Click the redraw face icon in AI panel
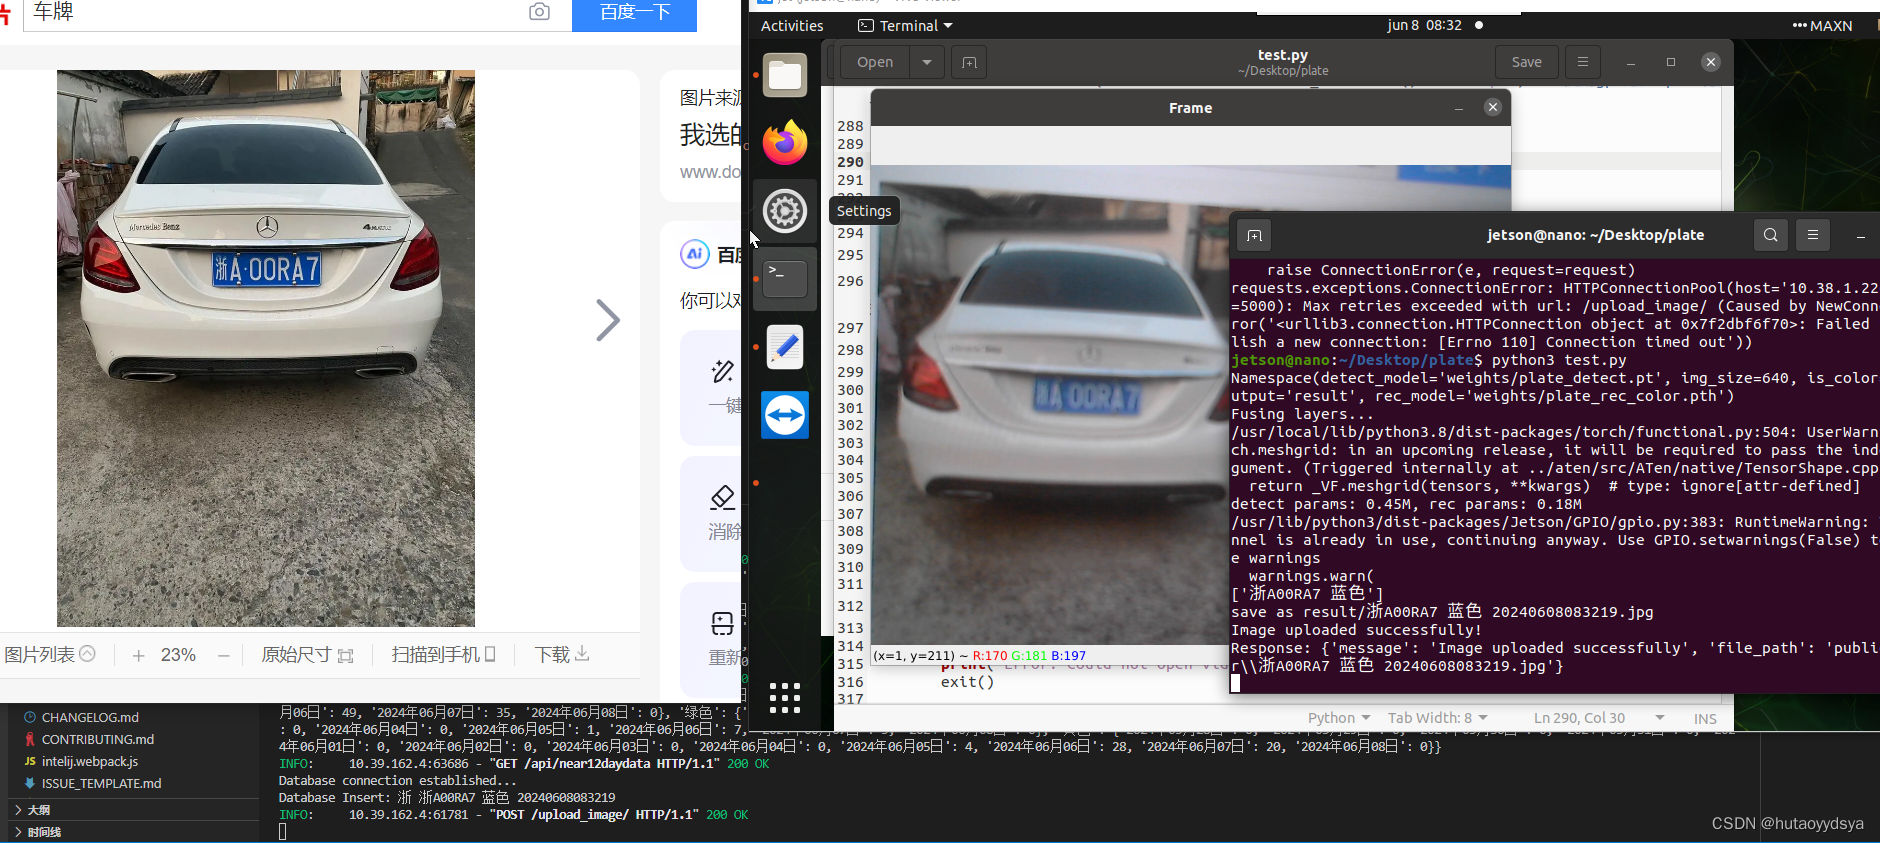 (722, 624)
